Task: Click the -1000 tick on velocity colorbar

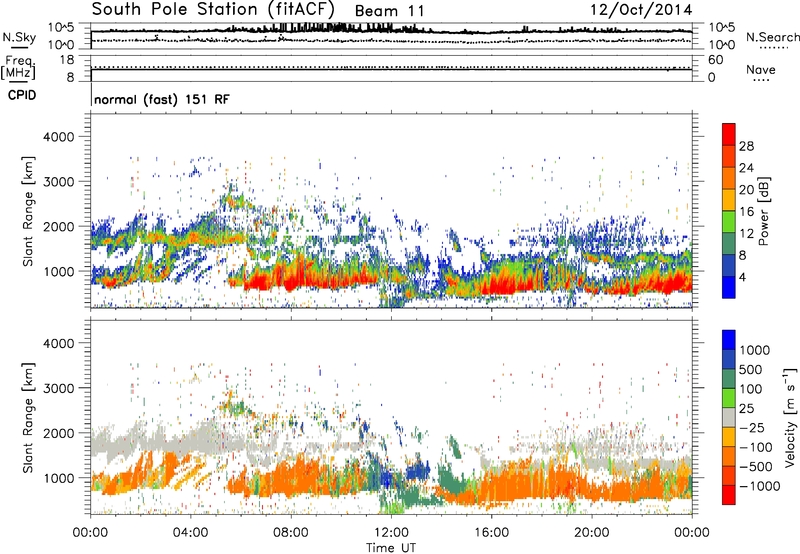Action: (x=760, y=486)
